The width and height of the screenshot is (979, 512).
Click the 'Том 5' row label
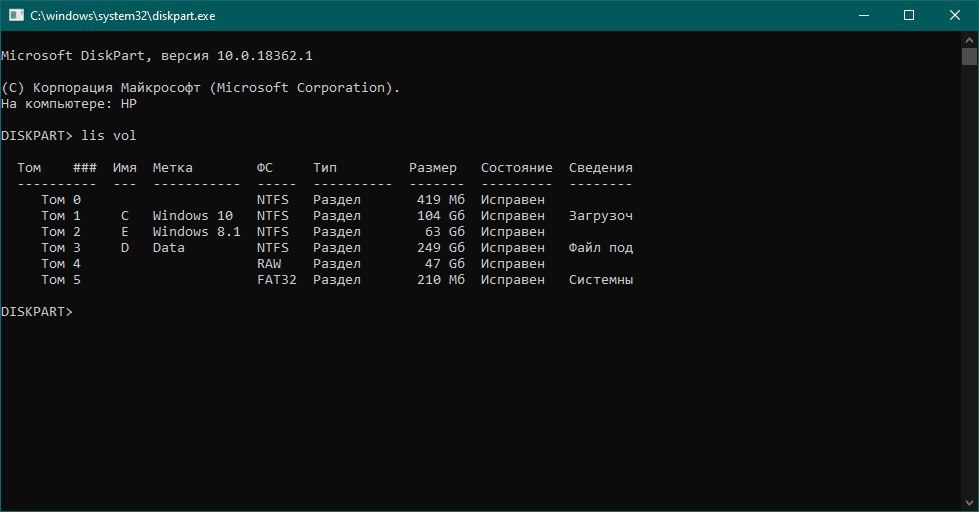(x=61, y=280)
